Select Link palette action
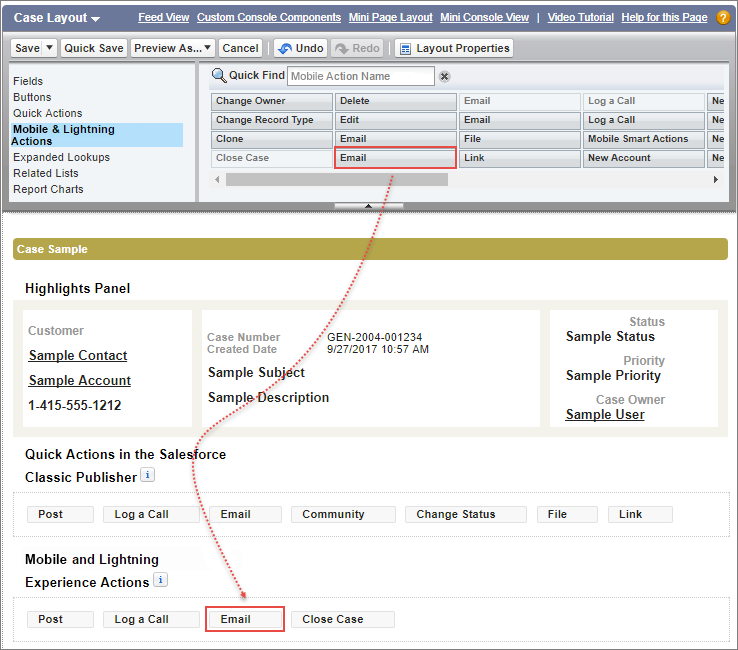The height and width of the screenshot is (650, 738). pyautogui.click(x=520, y=158)
